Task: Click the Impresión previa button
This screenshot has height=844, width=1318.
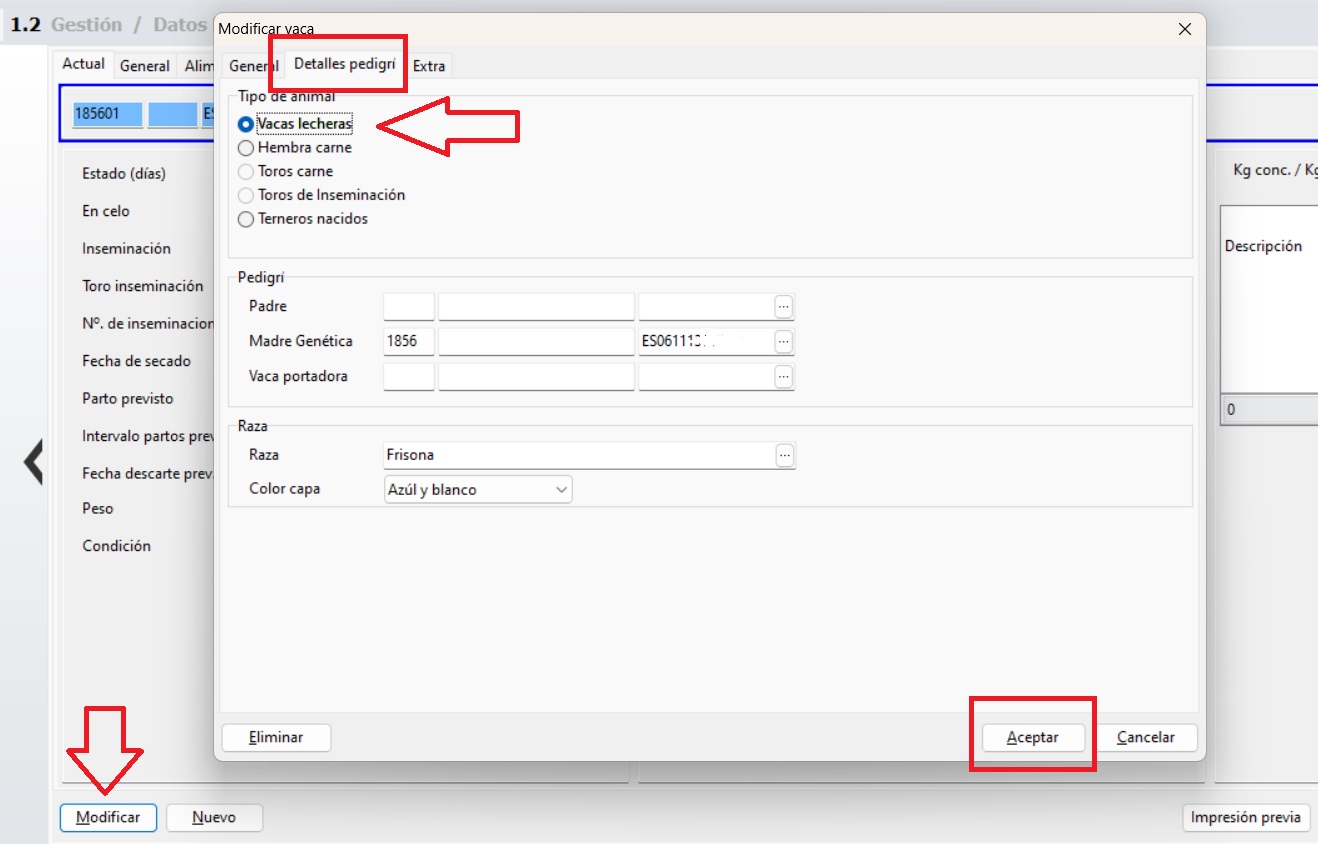Action: pos(1245,817)
